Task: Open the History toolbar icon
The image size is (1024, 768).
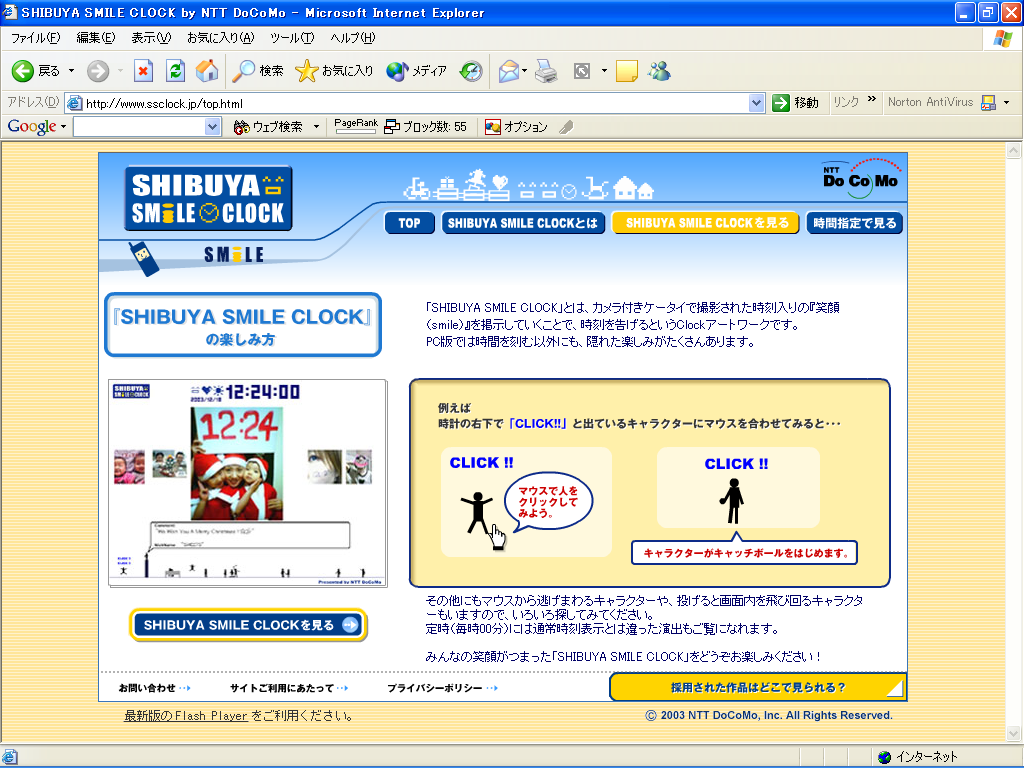Action: pos(471,71)
